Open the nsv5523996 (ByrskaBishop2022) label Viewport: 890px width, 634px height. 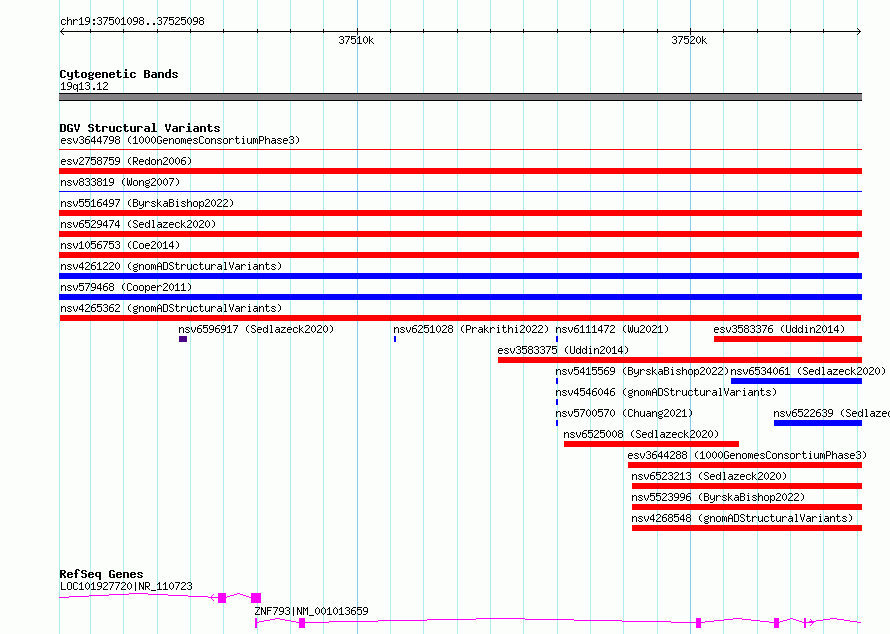pyautogui.click(x=719, y=497)
